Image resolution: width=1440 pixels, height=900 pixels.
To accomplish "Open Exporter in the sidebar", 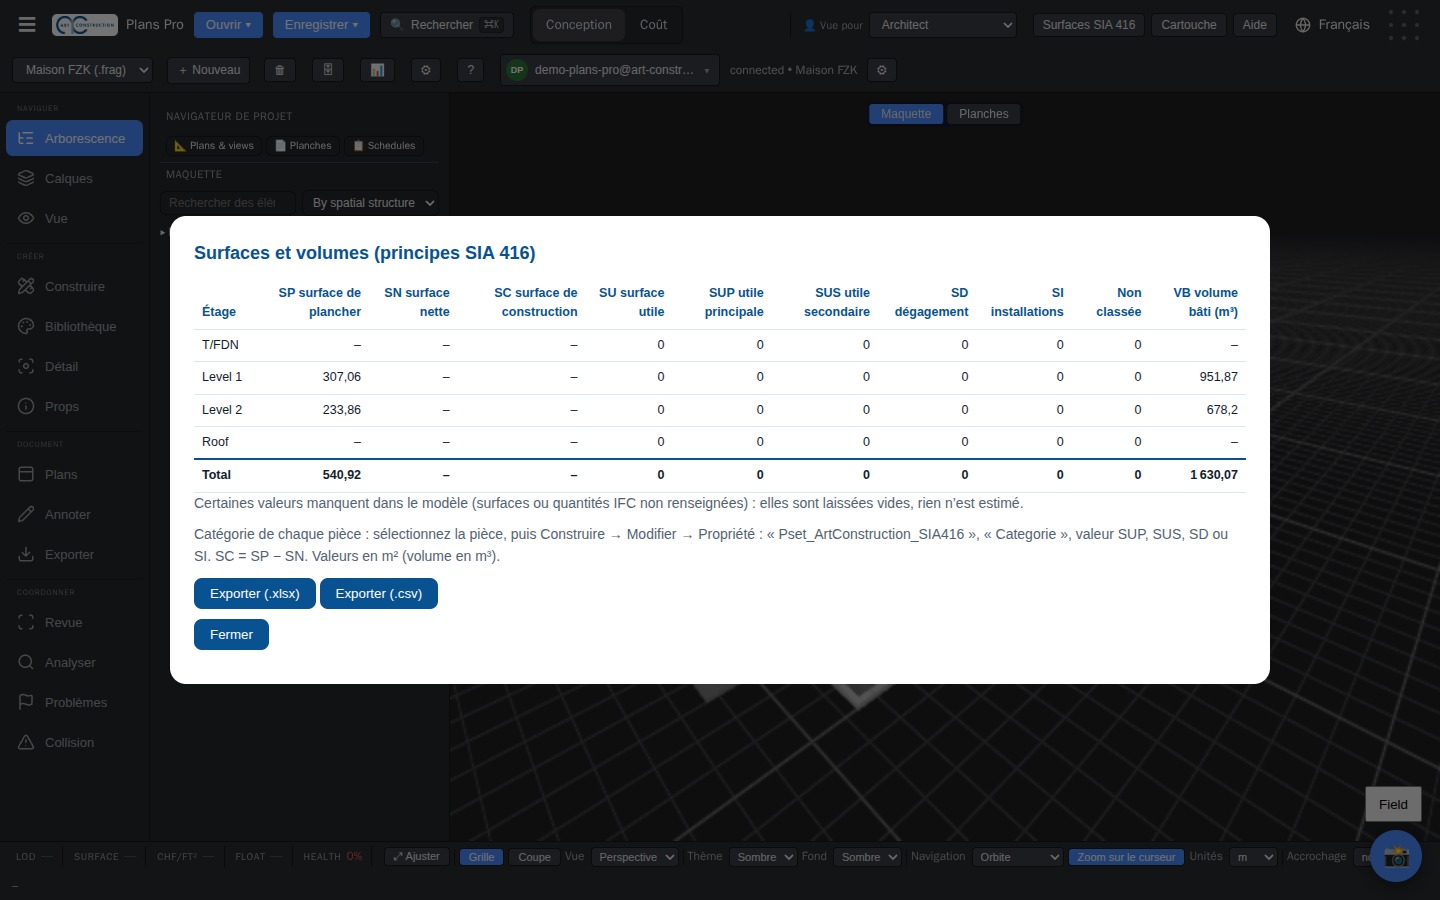I will point(75,555).
